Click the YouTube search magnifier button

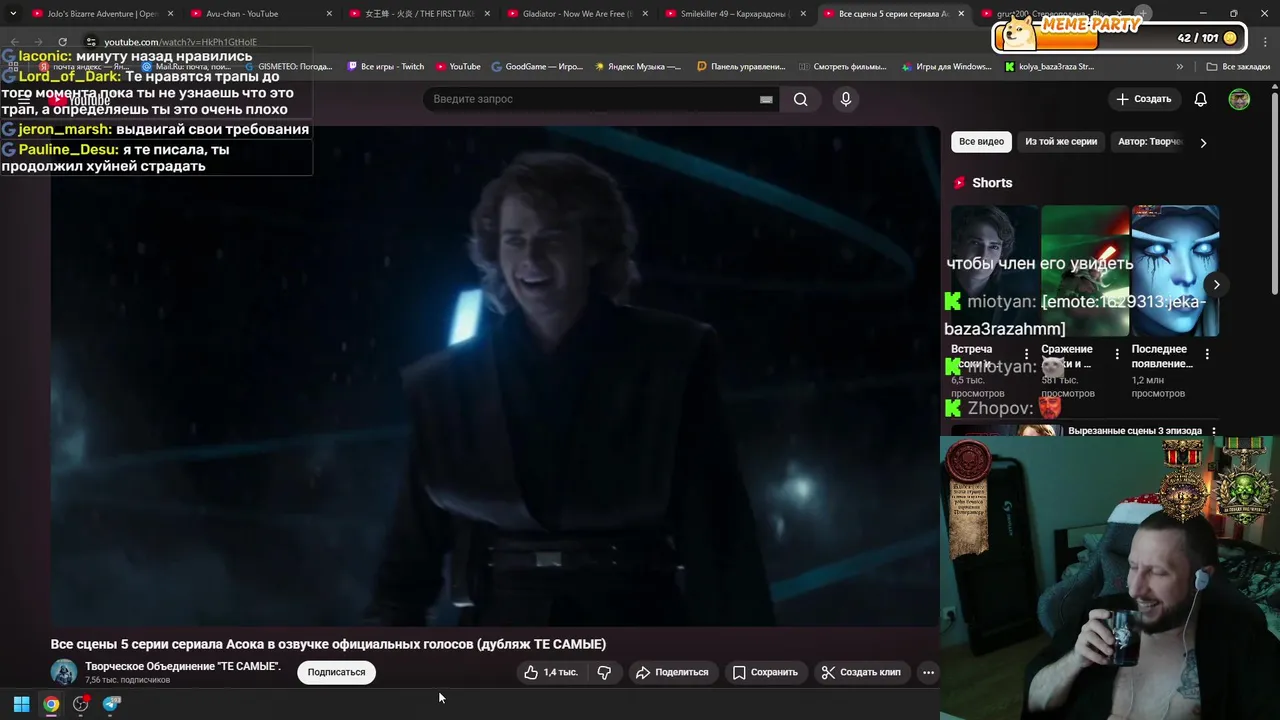(x=800, y=99)
